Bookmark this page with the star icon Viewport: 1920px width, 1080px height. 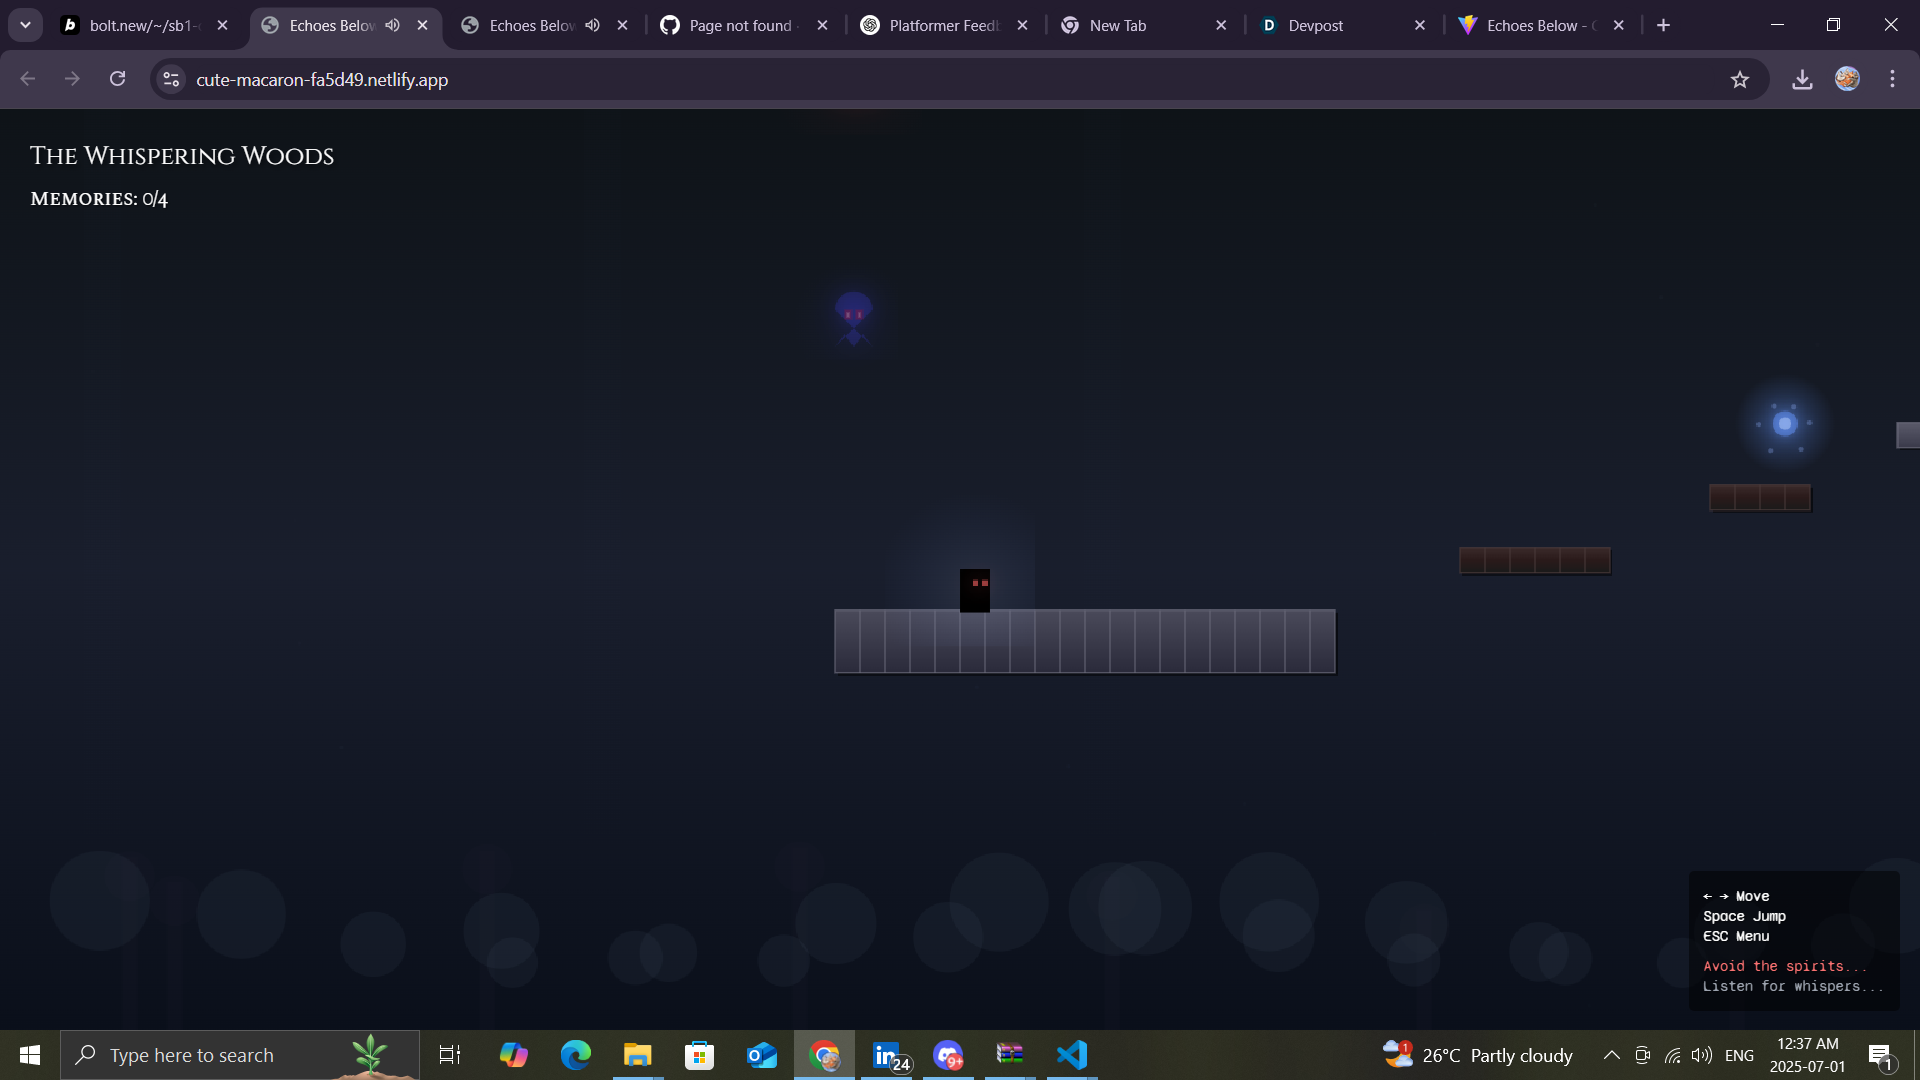pos(1740,80)
